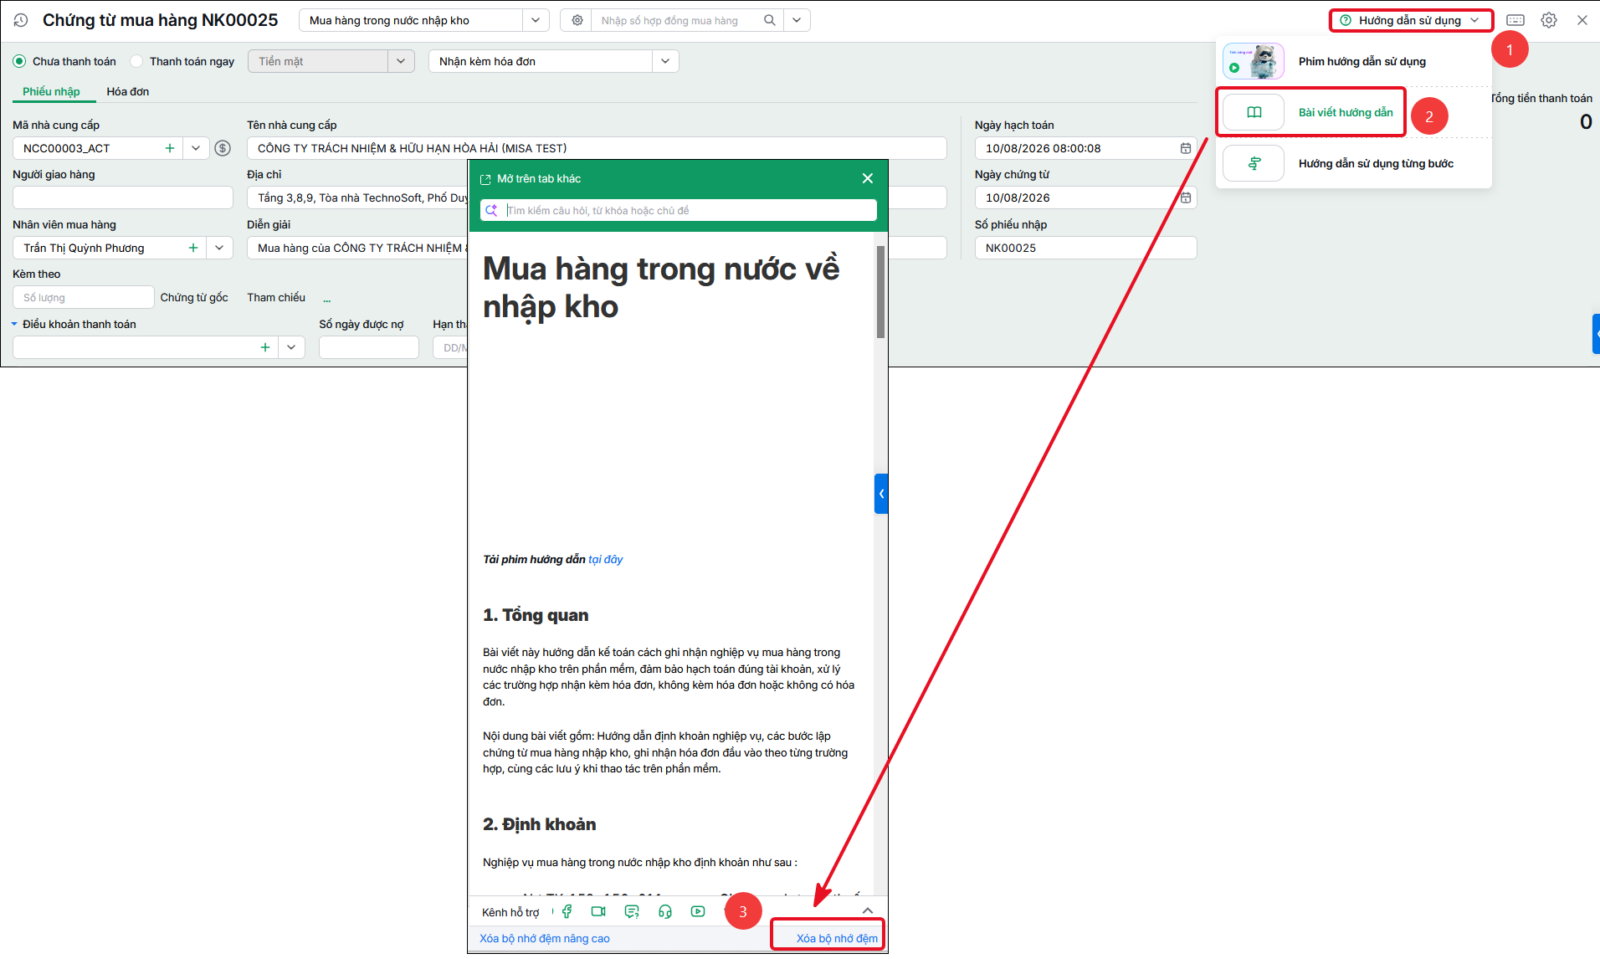Switch to the Hóa đơn tab
This screenshot has width=1600, height=959.
[x=128, y=91]
